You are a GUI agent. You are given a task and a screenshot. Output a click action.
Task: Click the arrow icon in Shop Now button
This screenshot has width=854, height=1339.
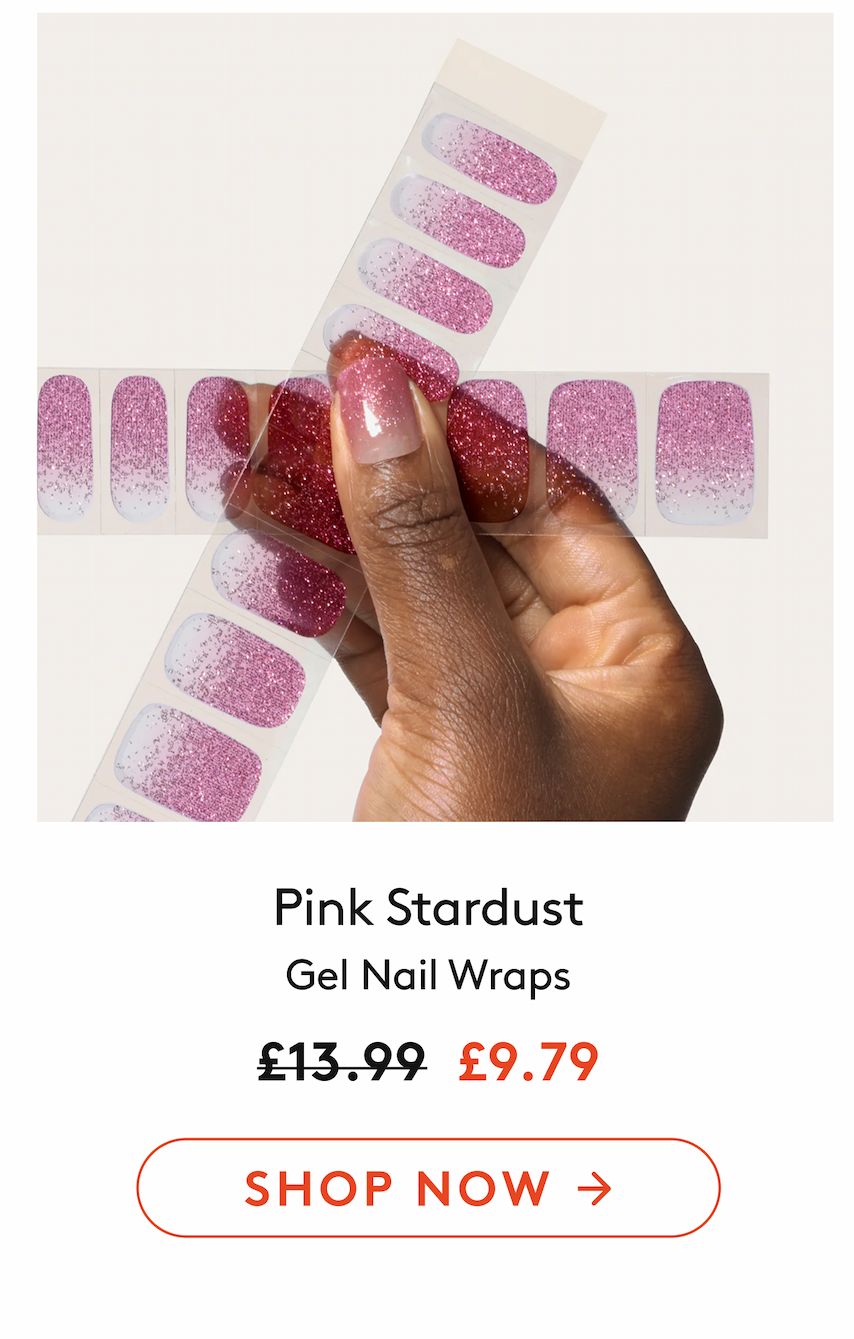point(594,1189)
